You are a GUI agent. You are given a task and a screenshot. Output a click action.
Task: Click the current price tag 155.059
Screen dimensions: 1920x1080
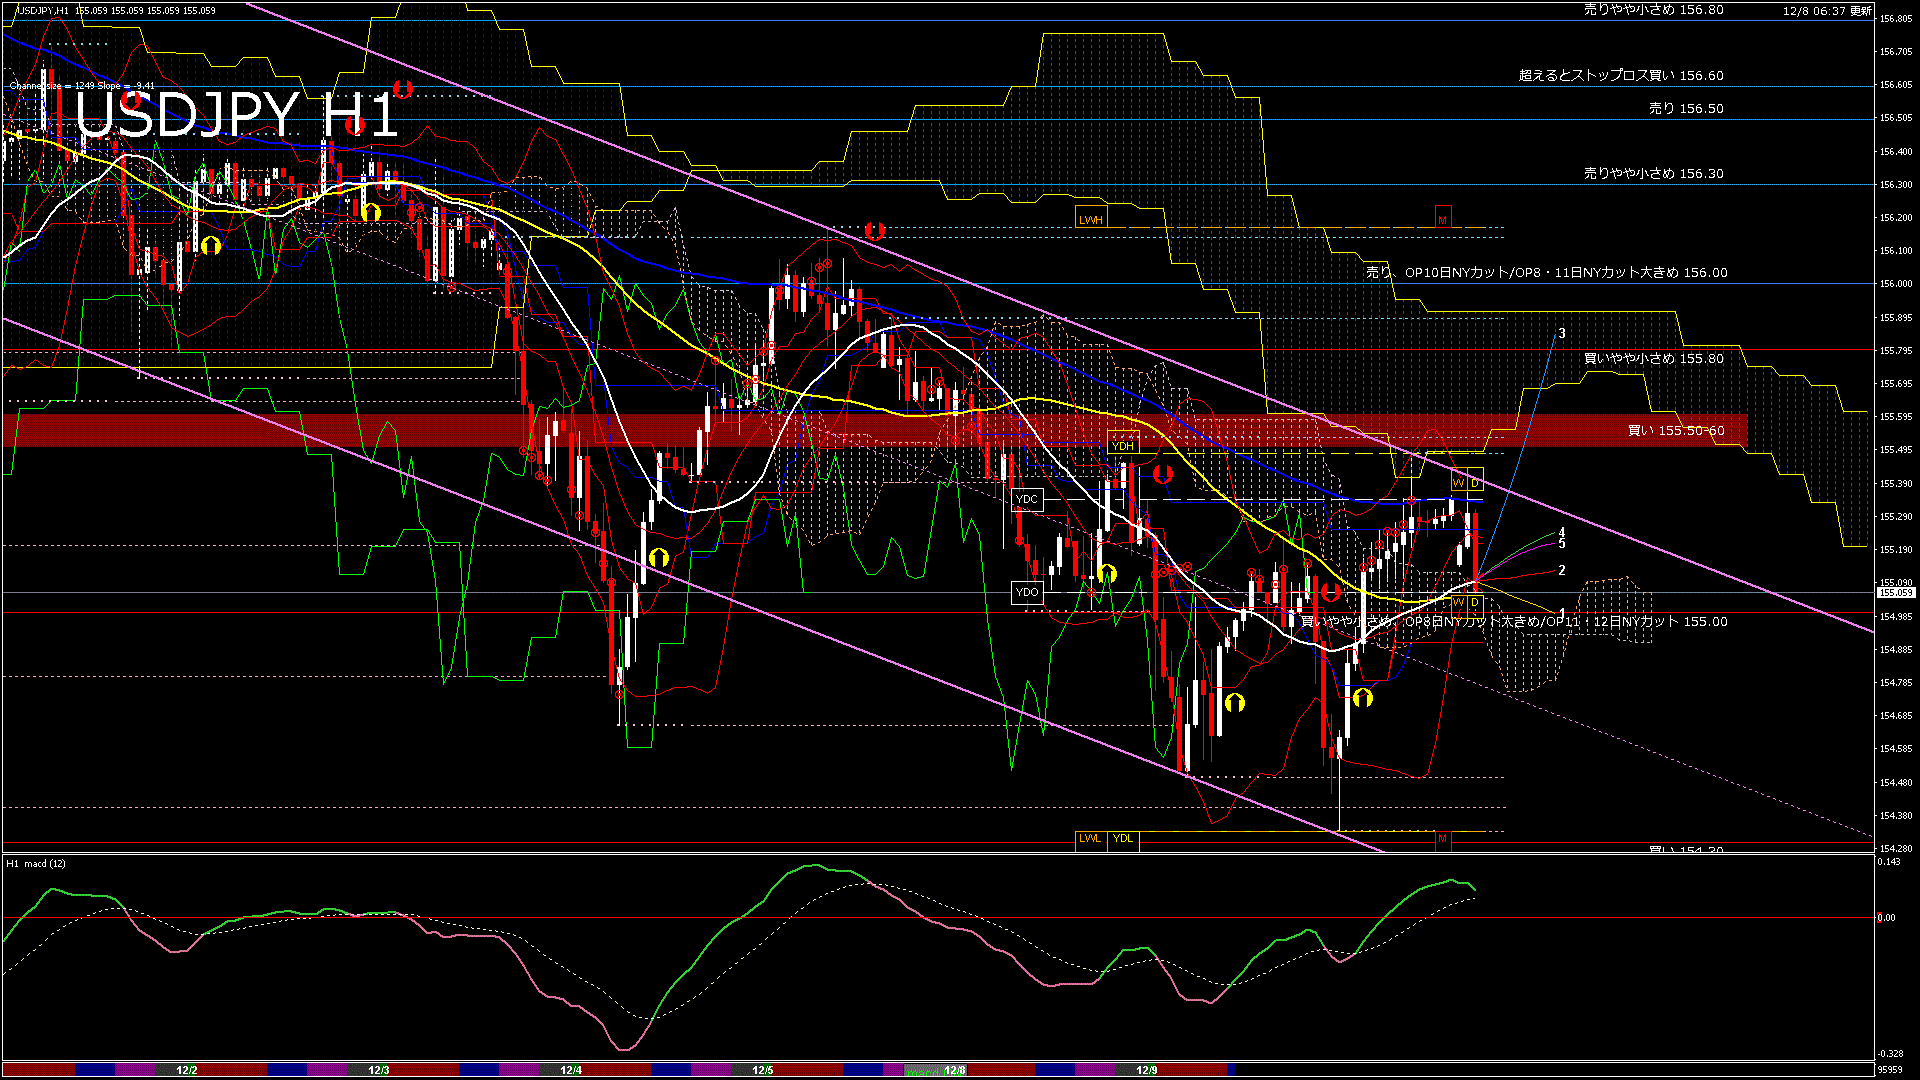pyautogui.click(x=1895, y=593)
